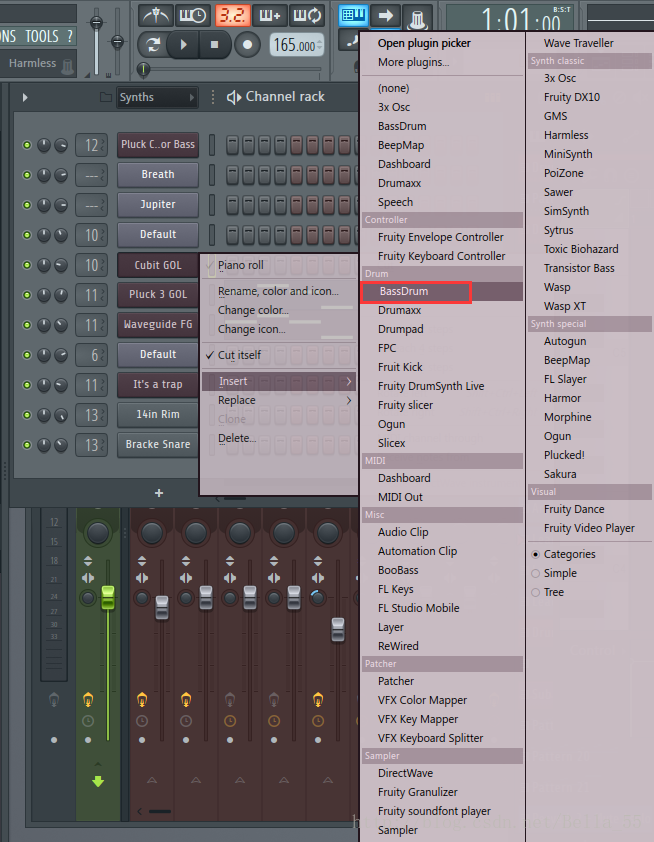Click the main volume slider
This screenshot has height=842, width=654.
[96, 23]
